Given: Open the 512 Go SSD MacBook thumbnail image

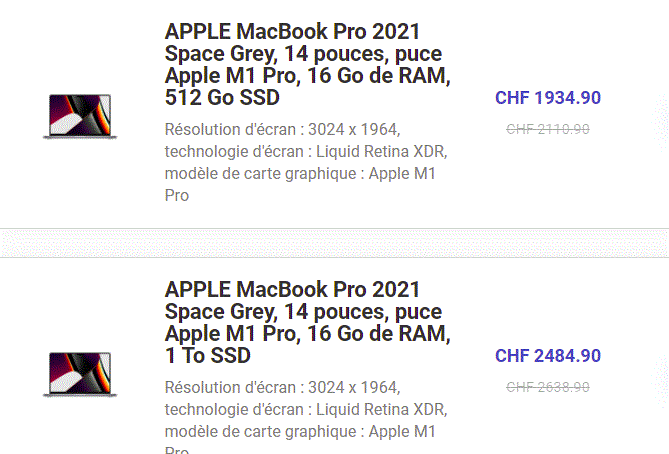Looking at the screenshot, I should (x=80, y=116).
